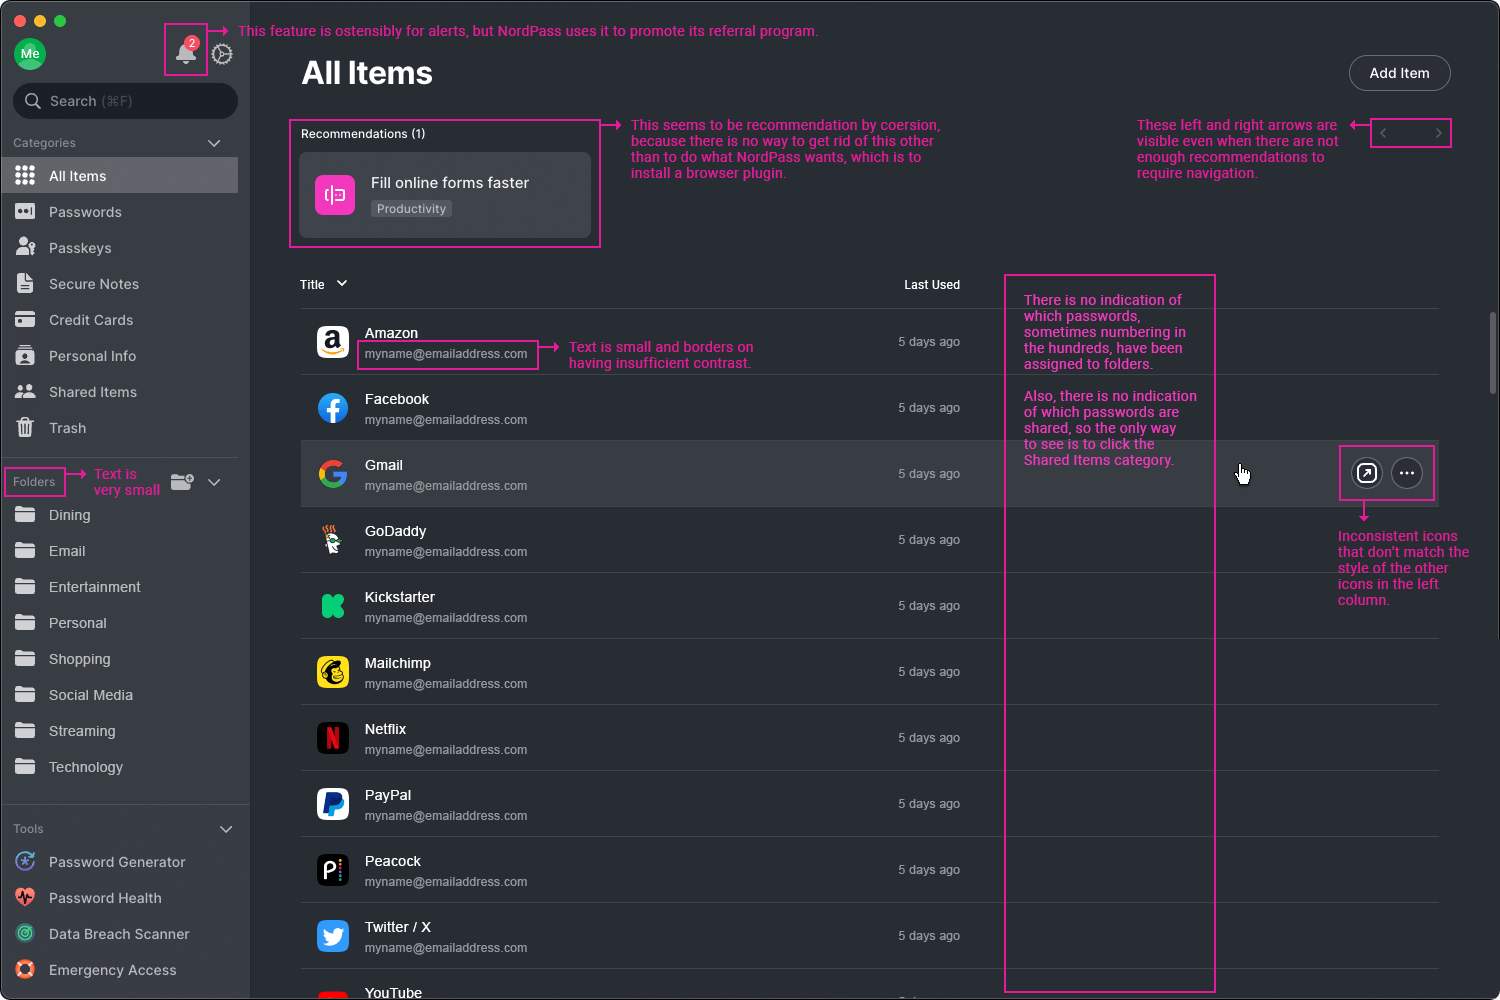Click the Netflix entry title
Screen dimensions: 1500x1000
(x=385, y=729)
